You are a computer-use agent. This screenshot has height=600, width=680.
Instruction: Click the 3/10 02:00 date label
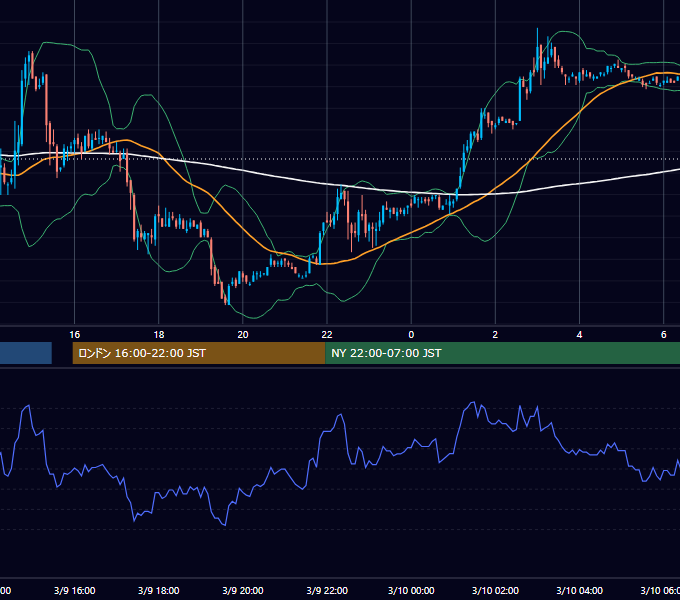point(495,590)
